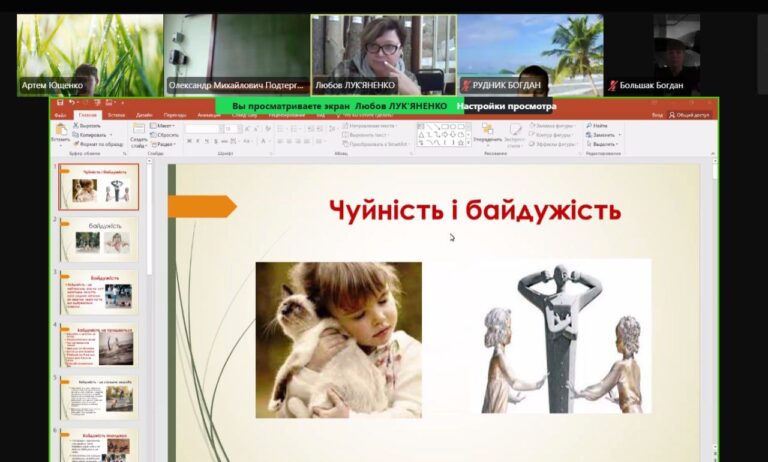Open the Insert (Вставка) ribbon tab

(116, 115)
